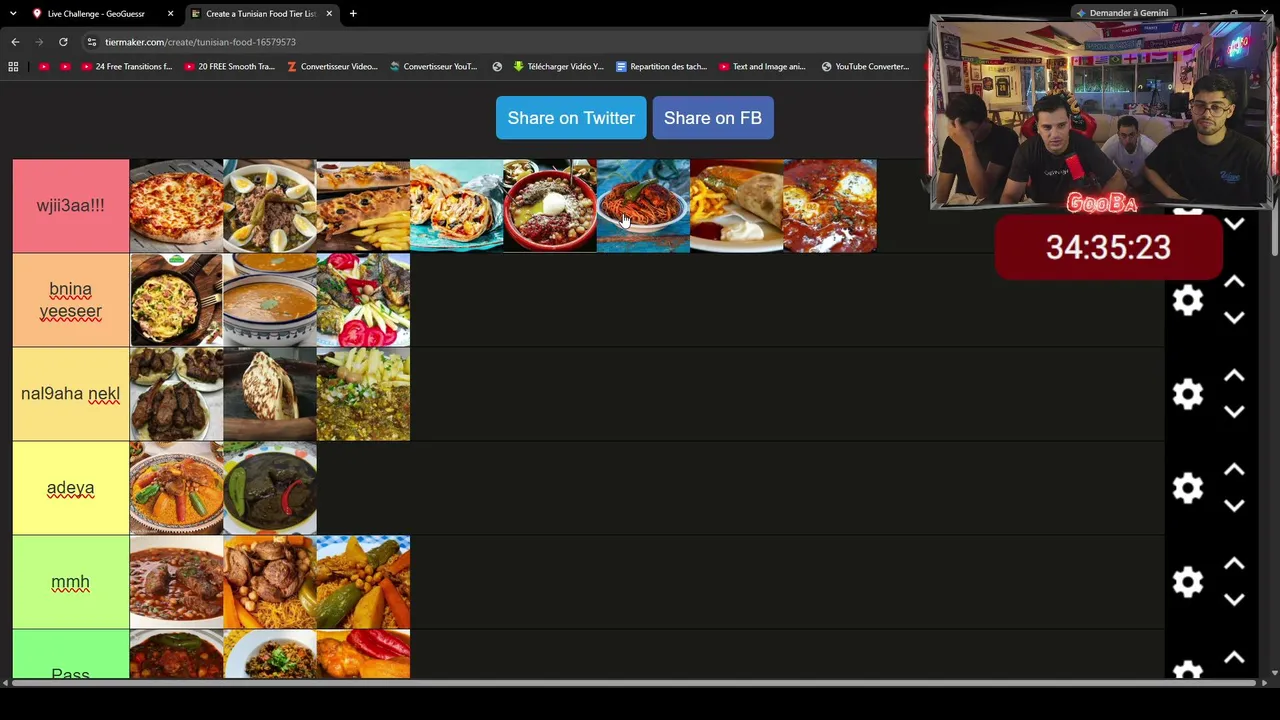Edit the wjii3aa!!! tier label

(71, 206)
